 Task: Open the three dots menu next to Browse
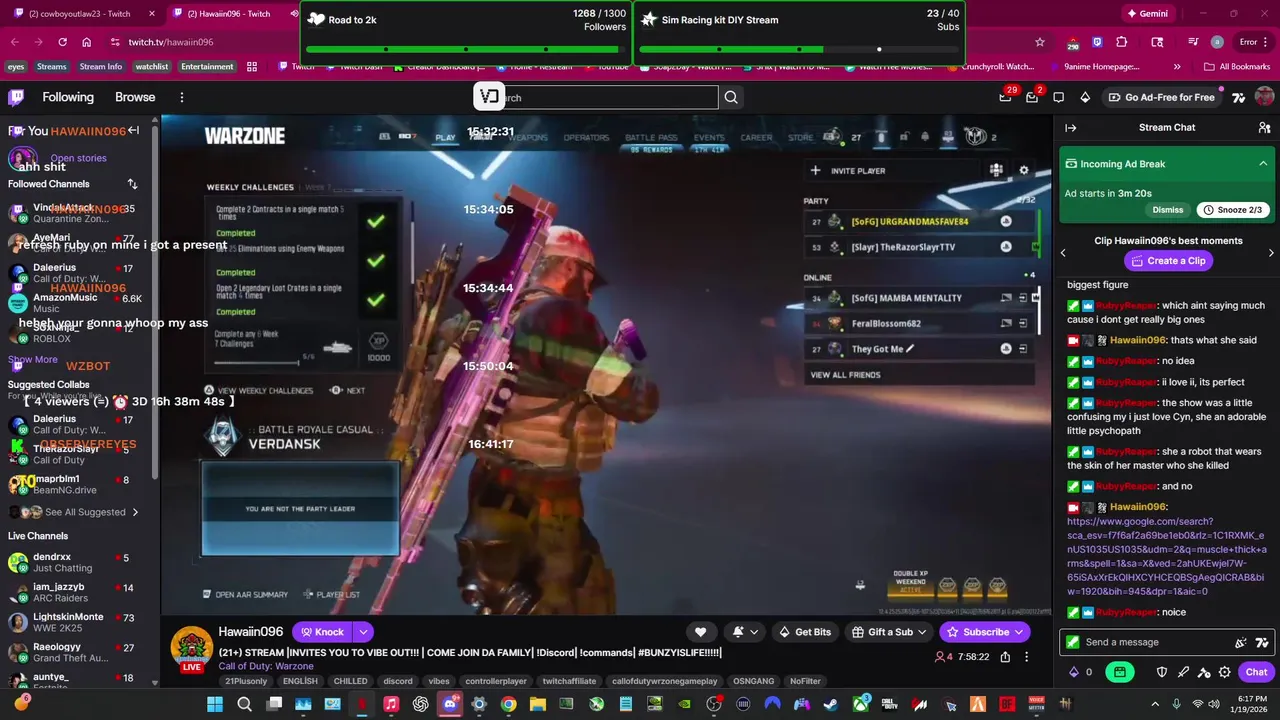182,97
